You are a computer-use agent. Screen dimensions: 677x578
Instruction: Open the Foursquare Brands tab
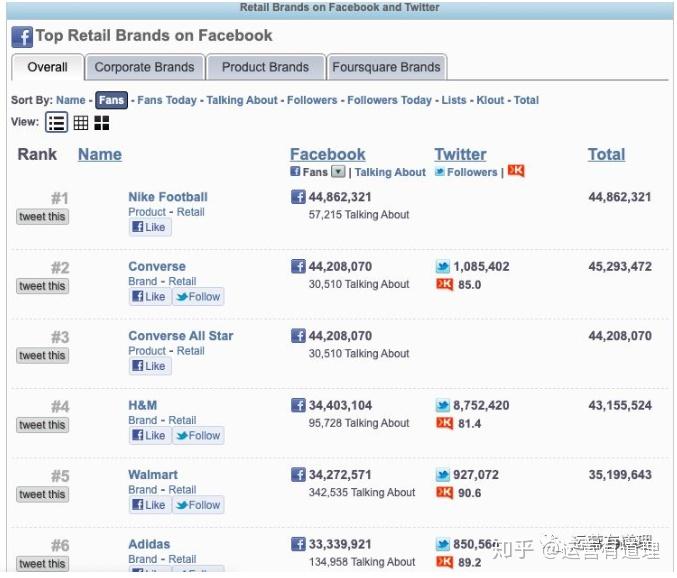pos(386,67)
